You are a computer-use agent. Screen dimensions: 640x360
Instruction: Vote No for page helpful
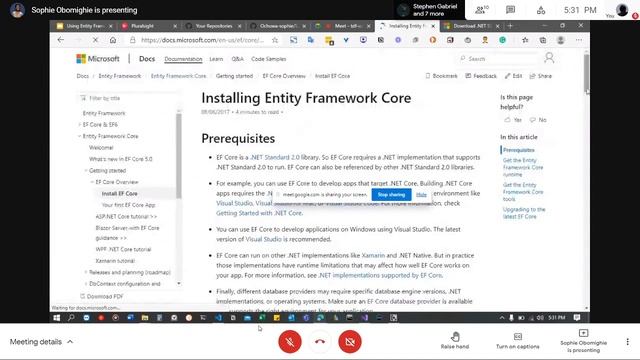click(x=538, y=120)
